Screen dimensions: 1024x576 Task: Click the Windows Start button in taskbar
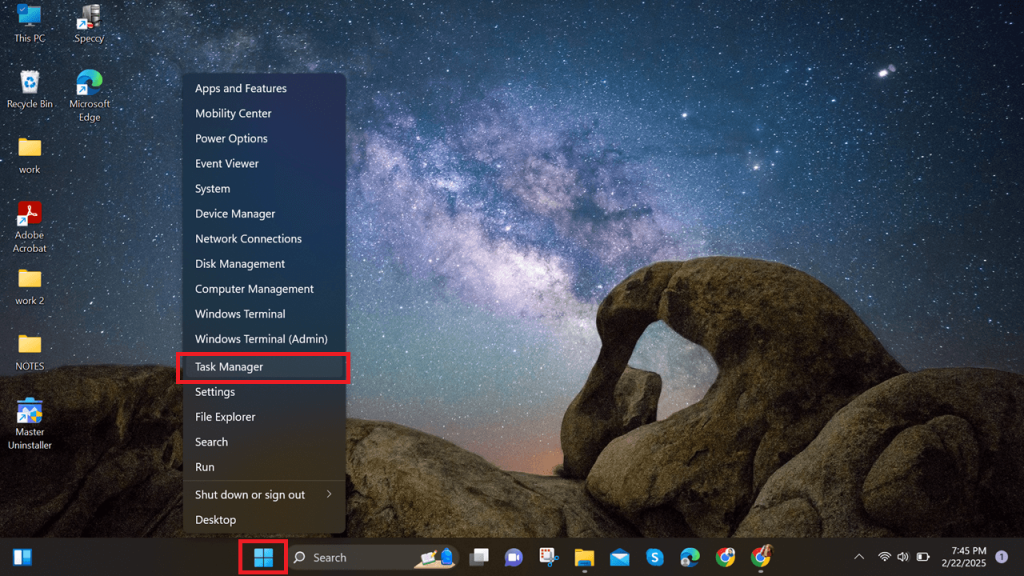[263, 558]
